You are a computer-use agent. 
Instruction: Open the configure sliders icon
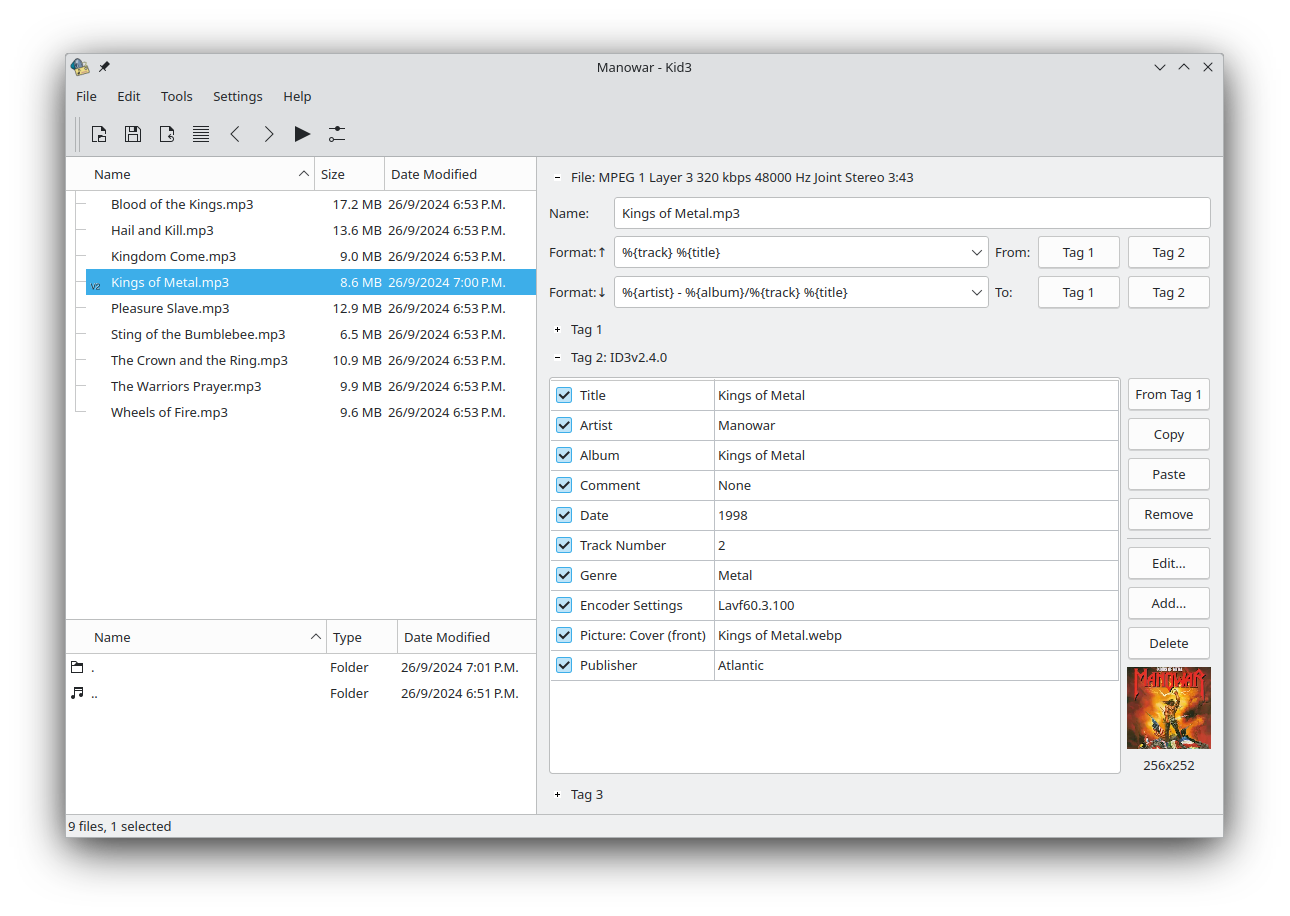coord(337,134)
